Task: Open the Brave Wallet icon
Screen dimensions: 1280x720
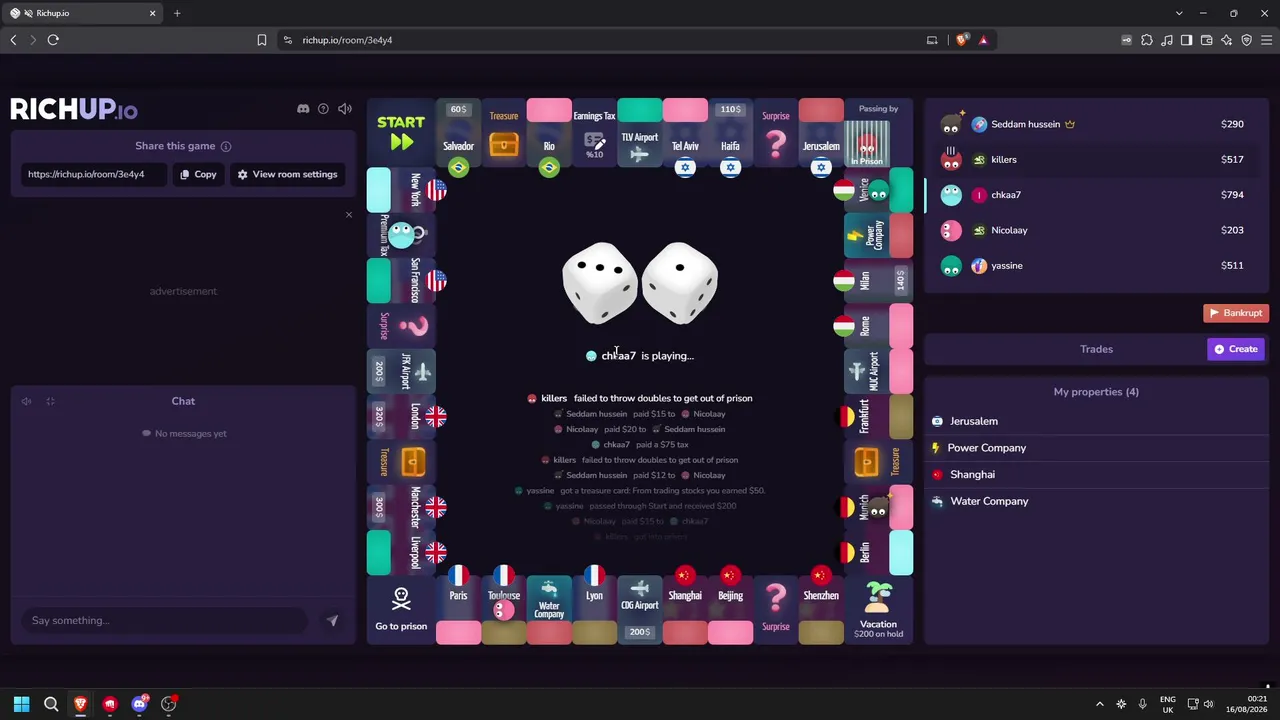Action: (x=1206, y=40)
